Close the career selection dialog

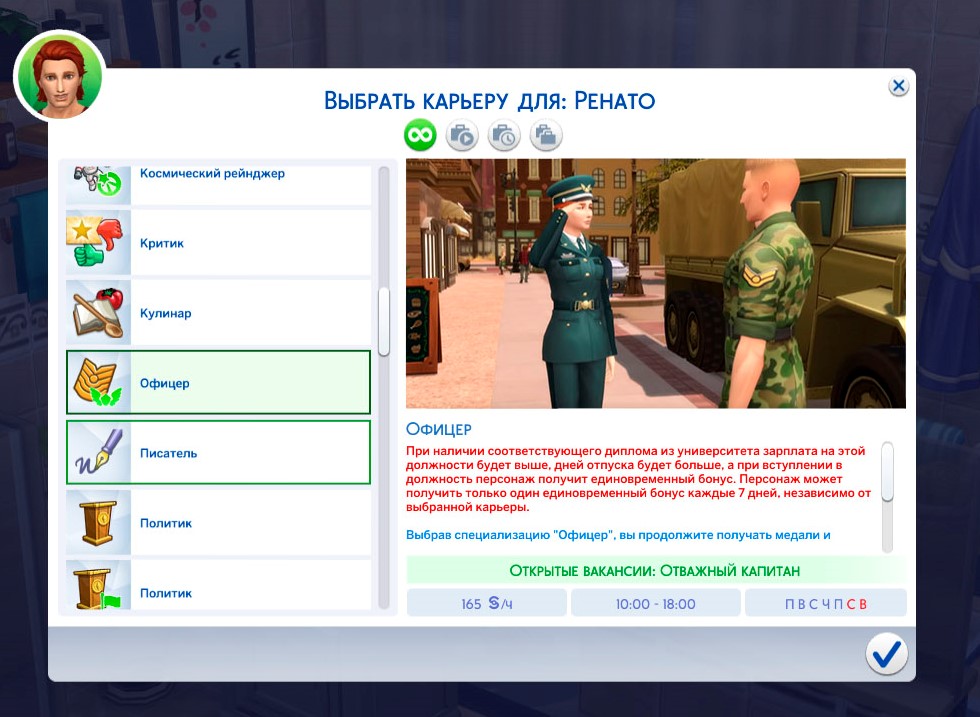click(x=899, y=86)
